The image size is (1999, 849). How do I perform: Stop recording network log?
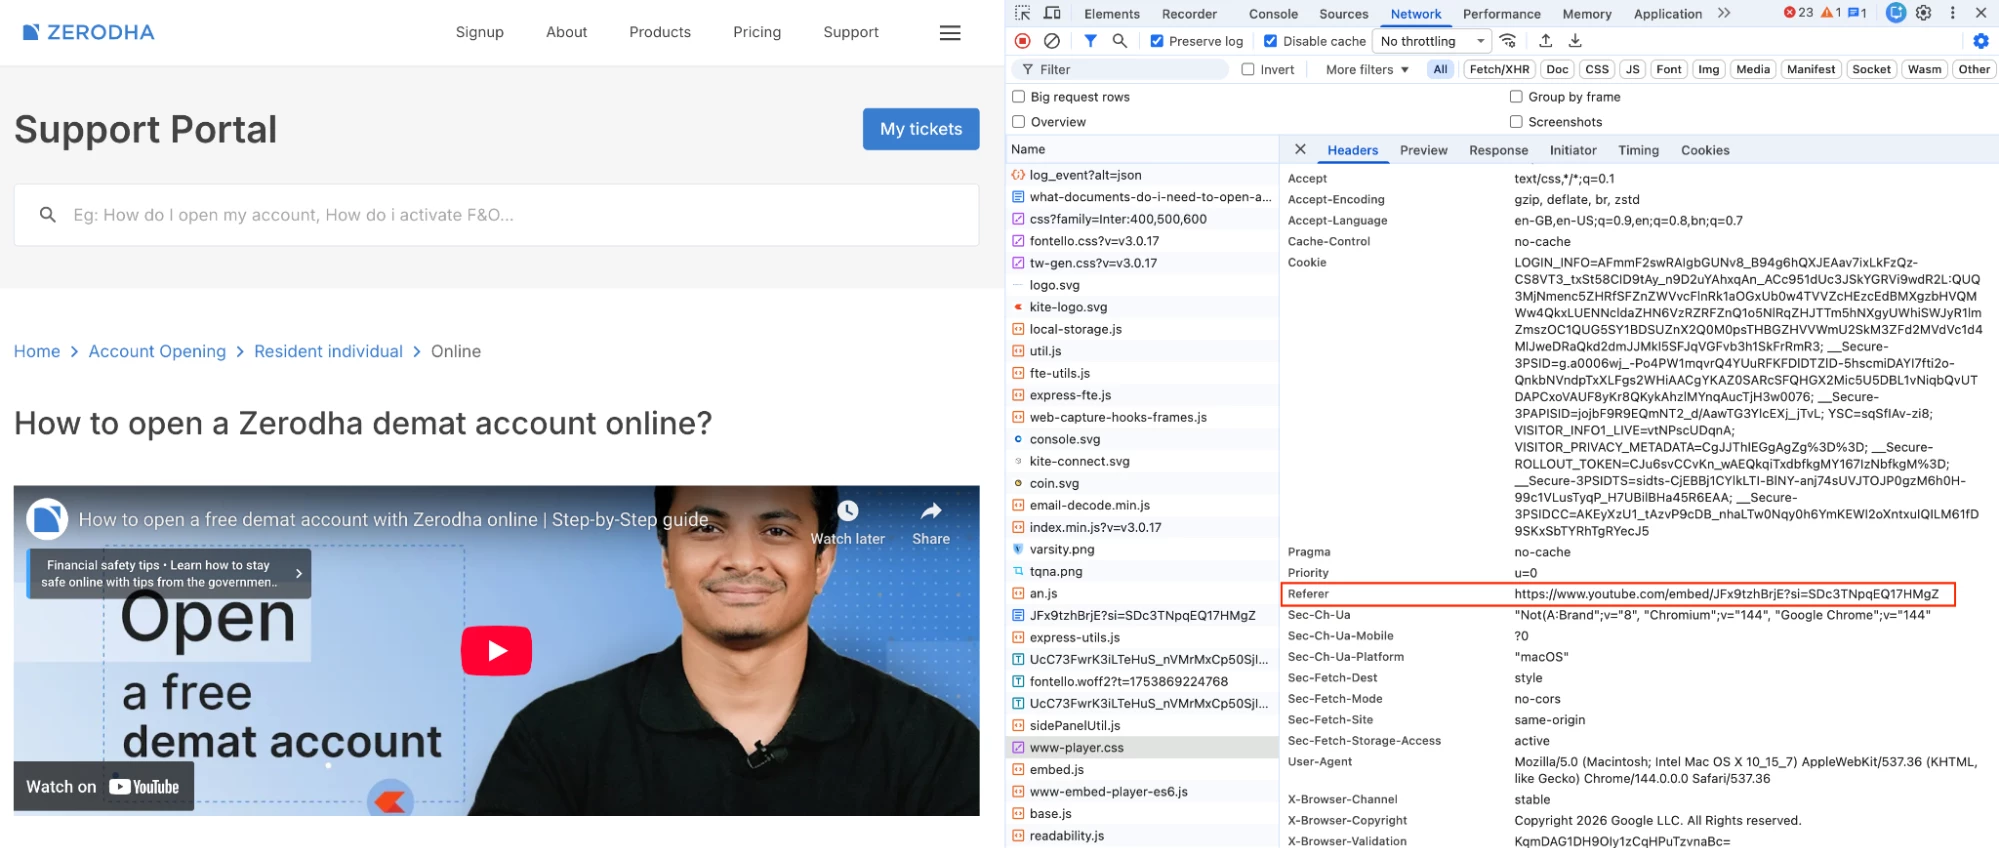[1022, 41]
